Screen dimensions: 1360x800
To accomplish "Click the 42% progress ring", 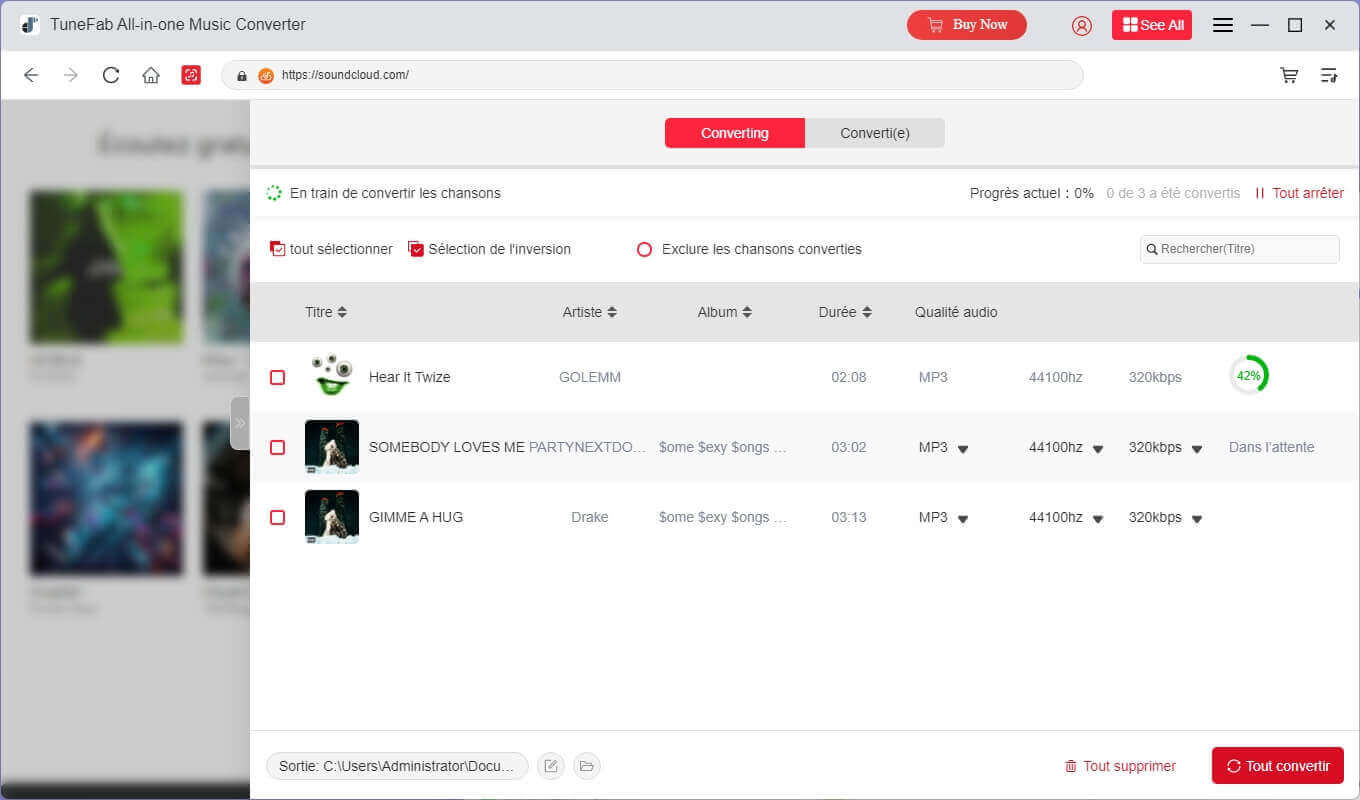I will point(1248,376).
